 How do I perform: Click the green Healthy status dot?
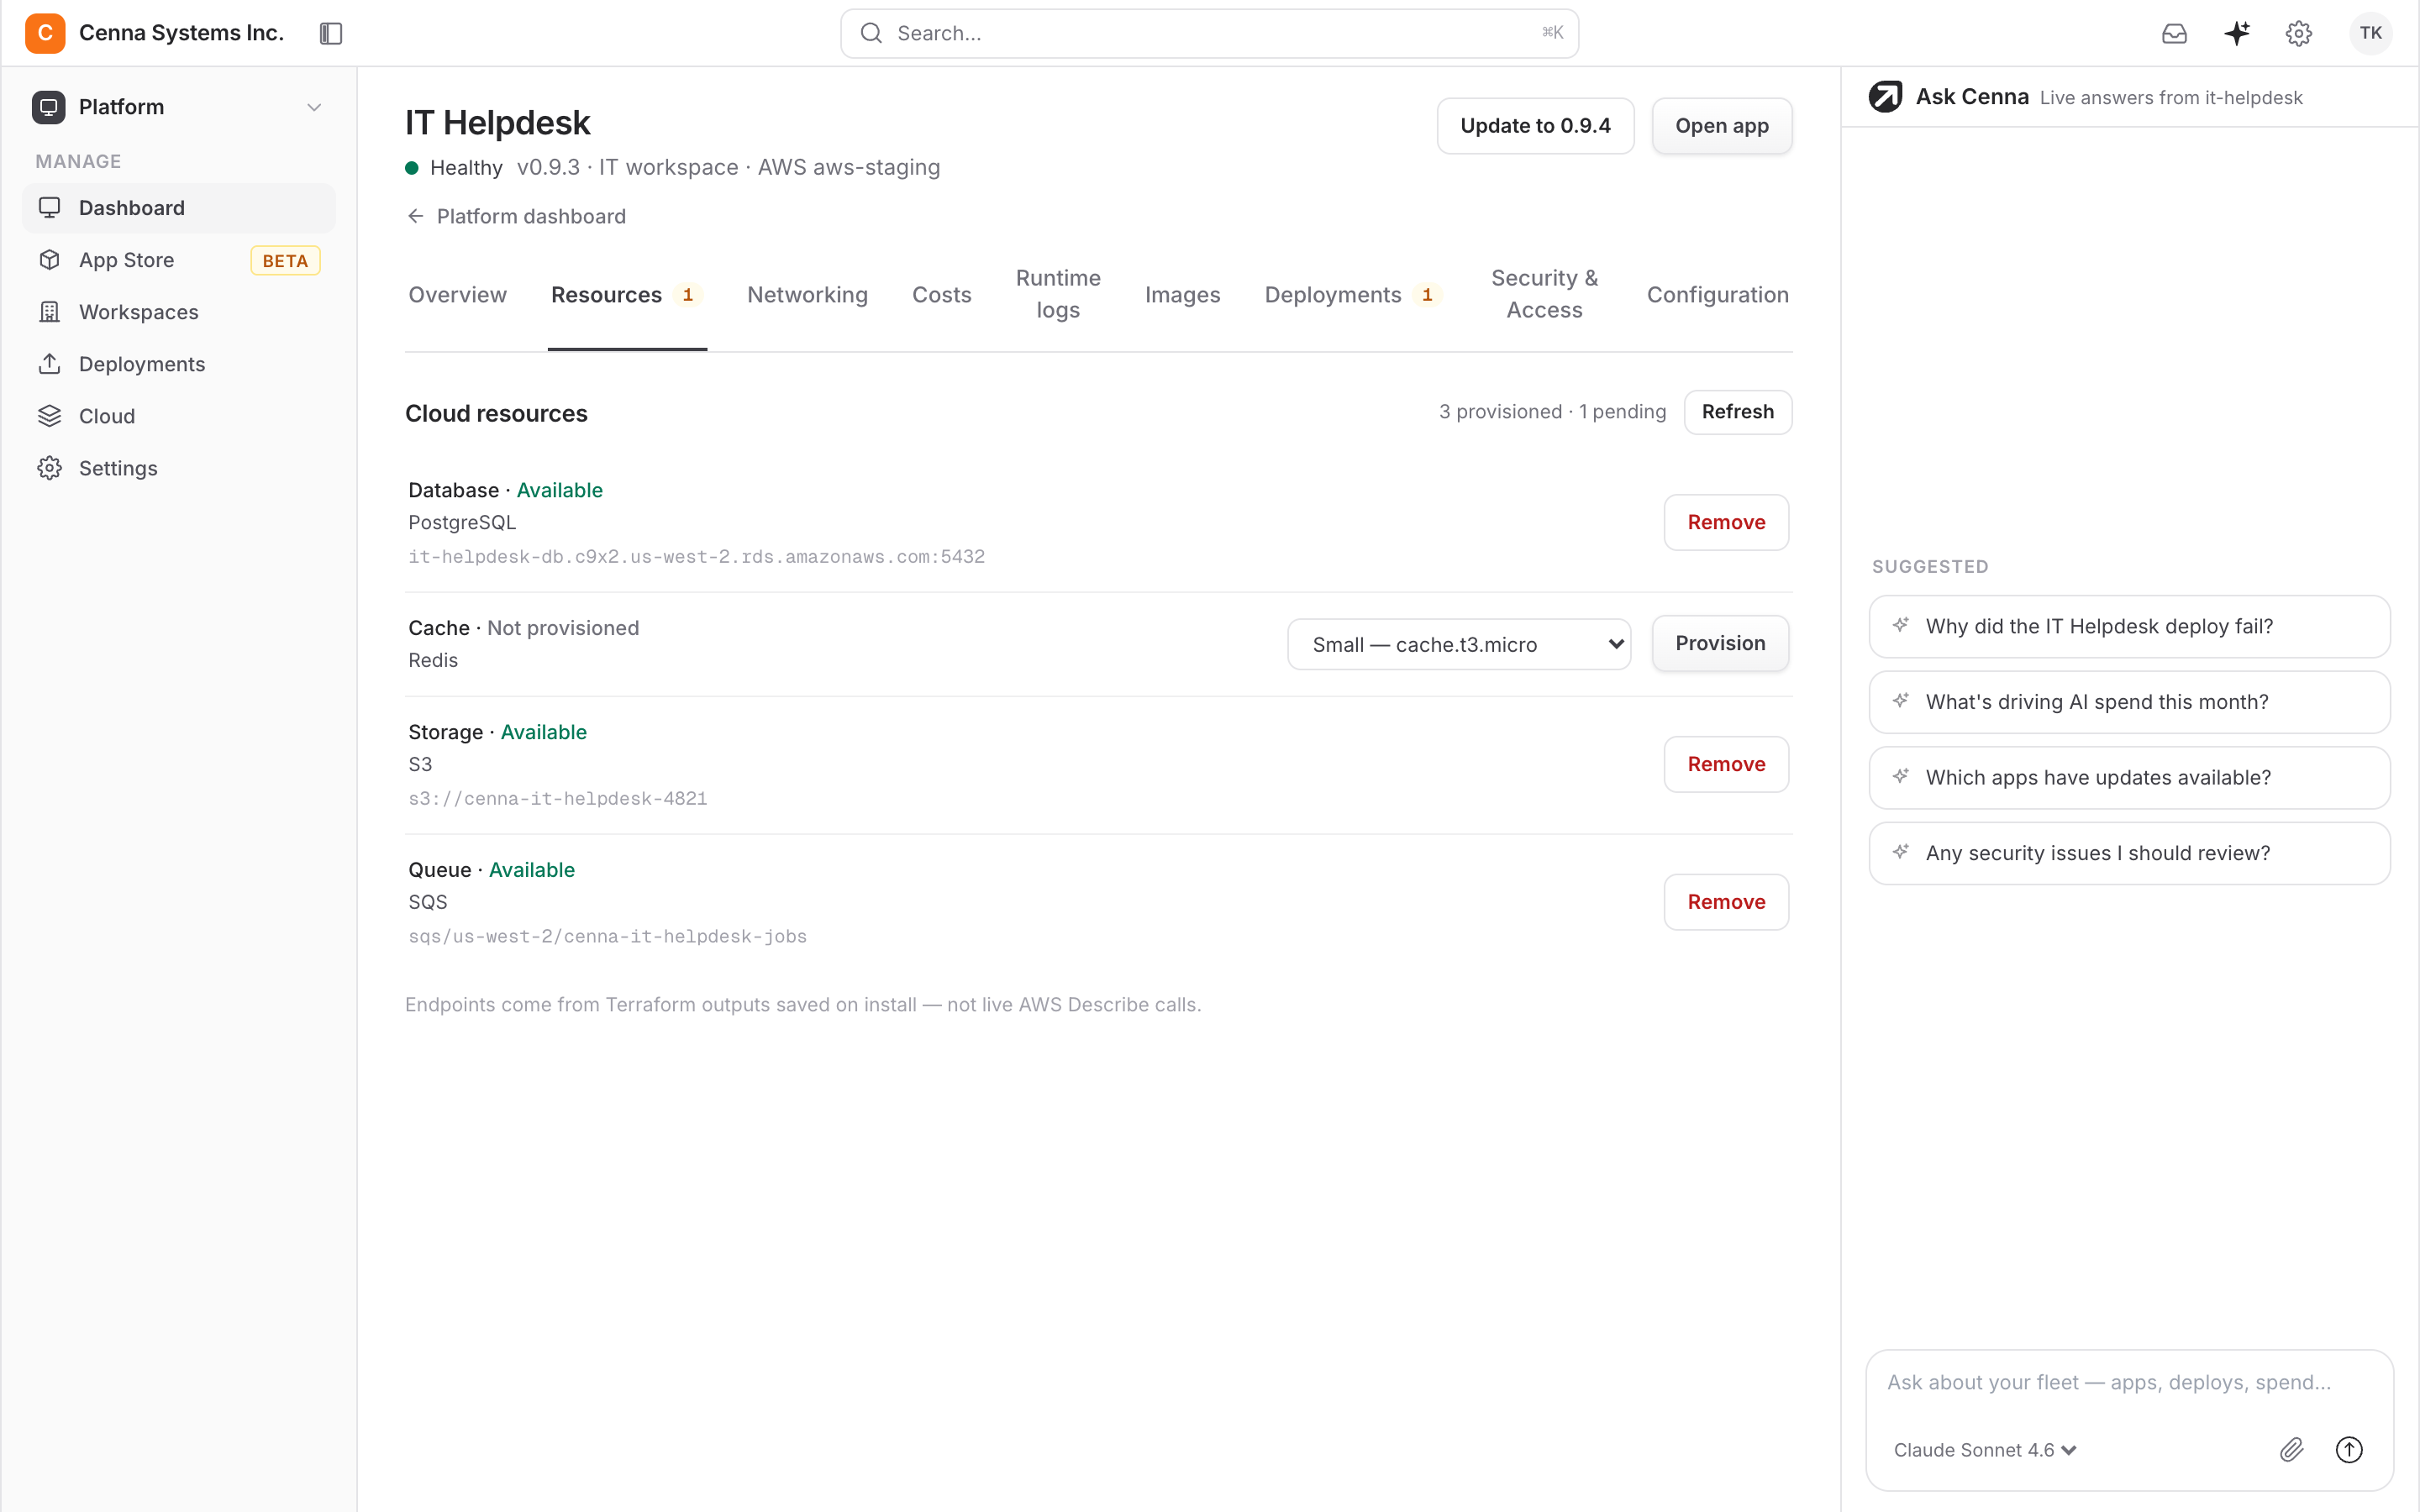tap(412, 168)
